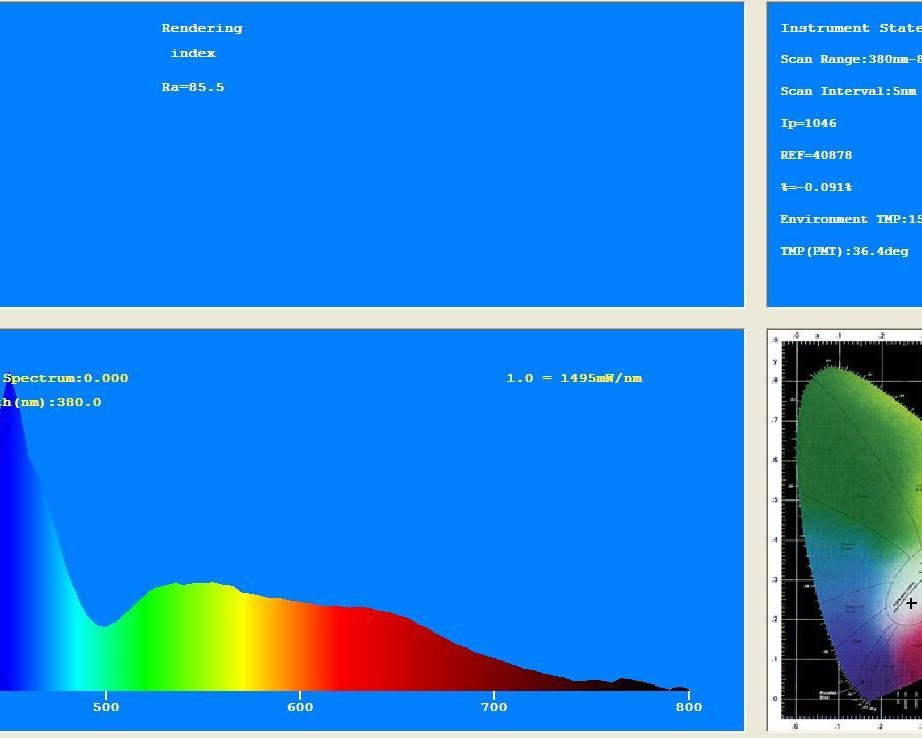This screenshot has width=922, height=738.
Task: Click the wavelength (nm):380.0 readout
Action: click(x=51, y=402)
